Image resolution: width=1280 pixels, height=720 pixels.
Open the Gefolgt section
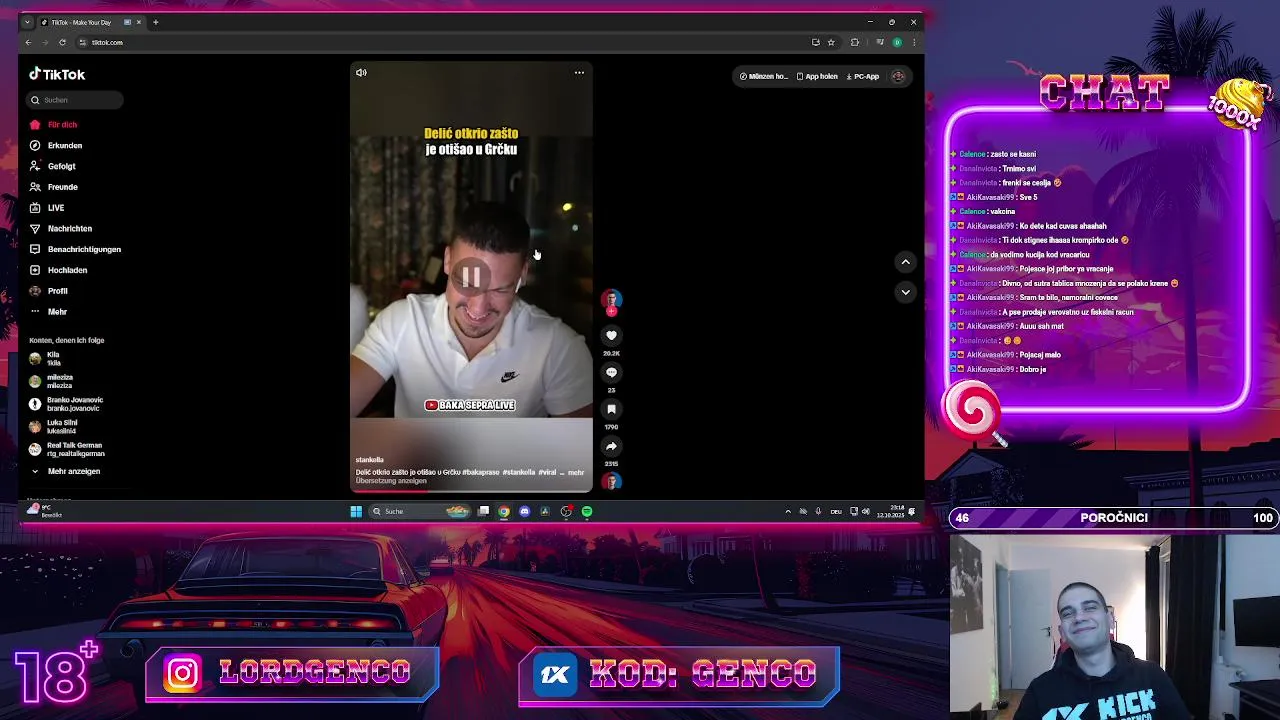(53, 166)
